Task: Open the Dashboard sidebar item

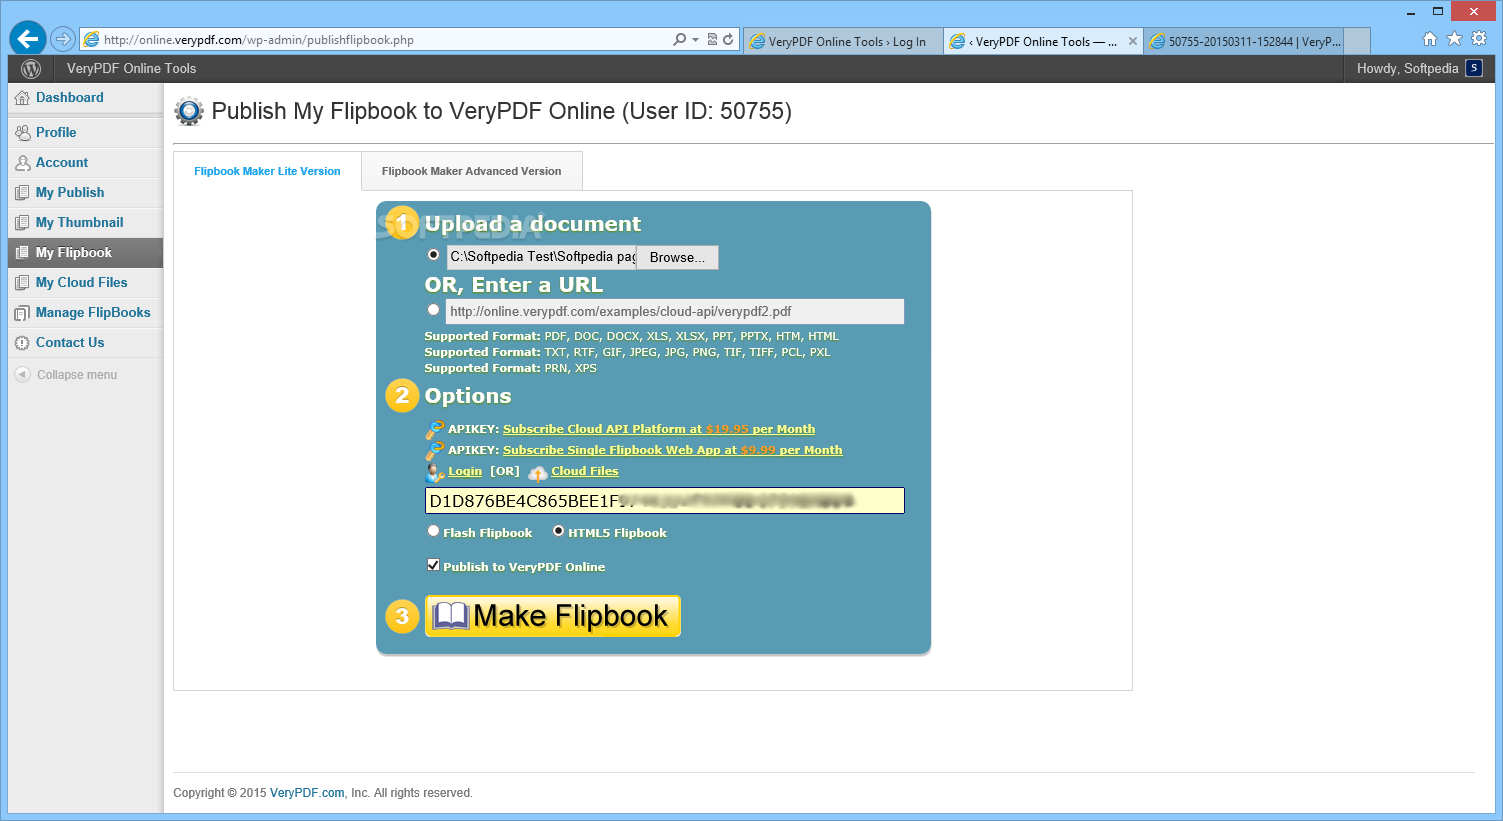Action: 85,98
